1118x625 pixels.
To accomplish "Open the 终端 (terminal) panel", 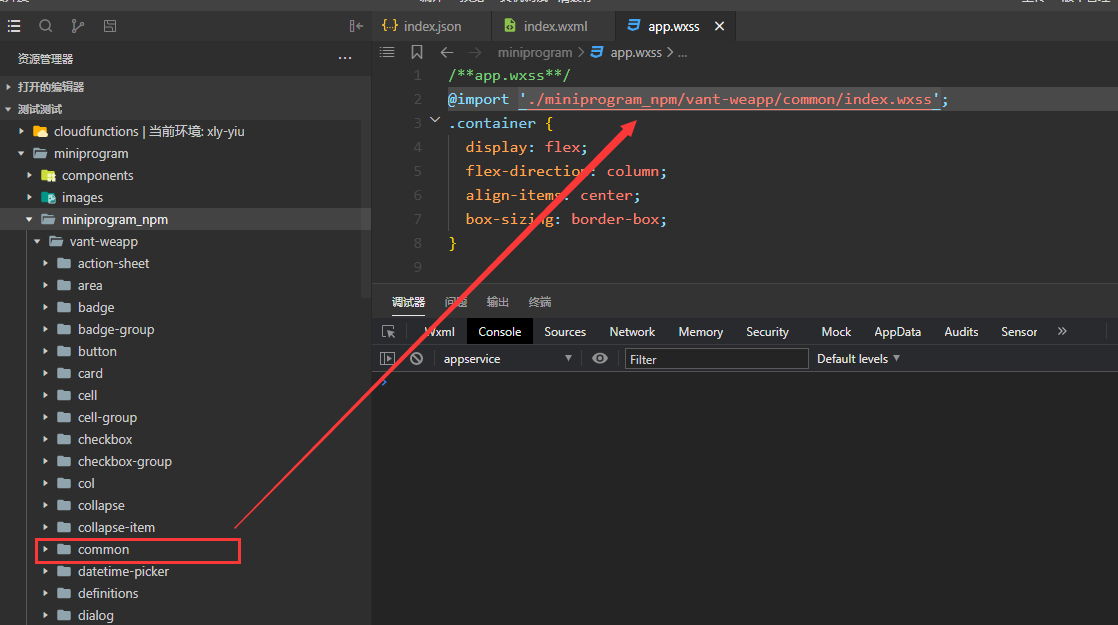I will pyautogui.click(x=539, y=302).
